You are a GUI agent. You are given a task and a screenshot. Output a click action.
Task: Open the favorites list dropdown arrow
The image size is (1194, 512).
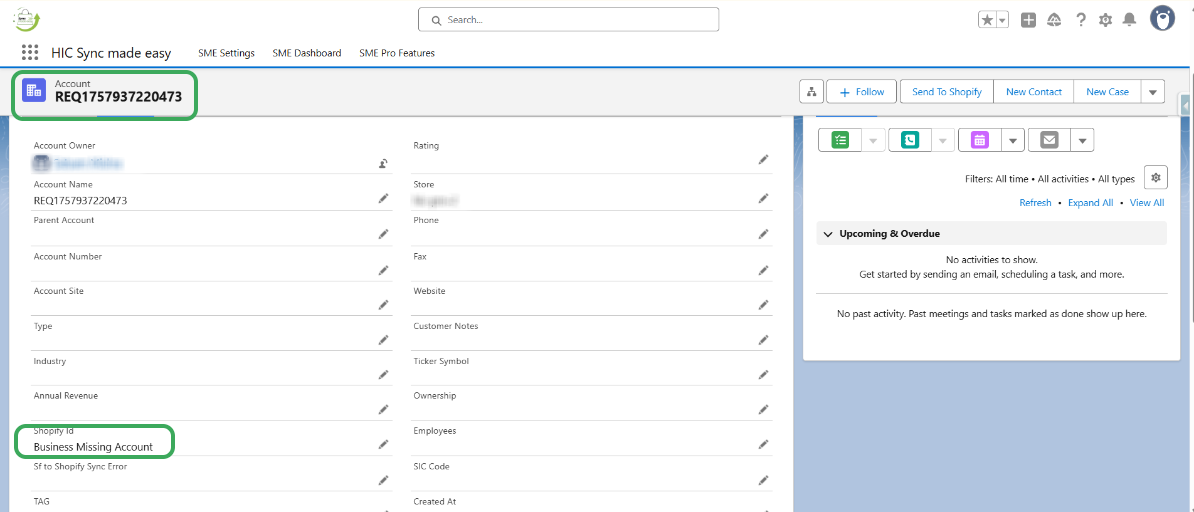coord(1001,20)
